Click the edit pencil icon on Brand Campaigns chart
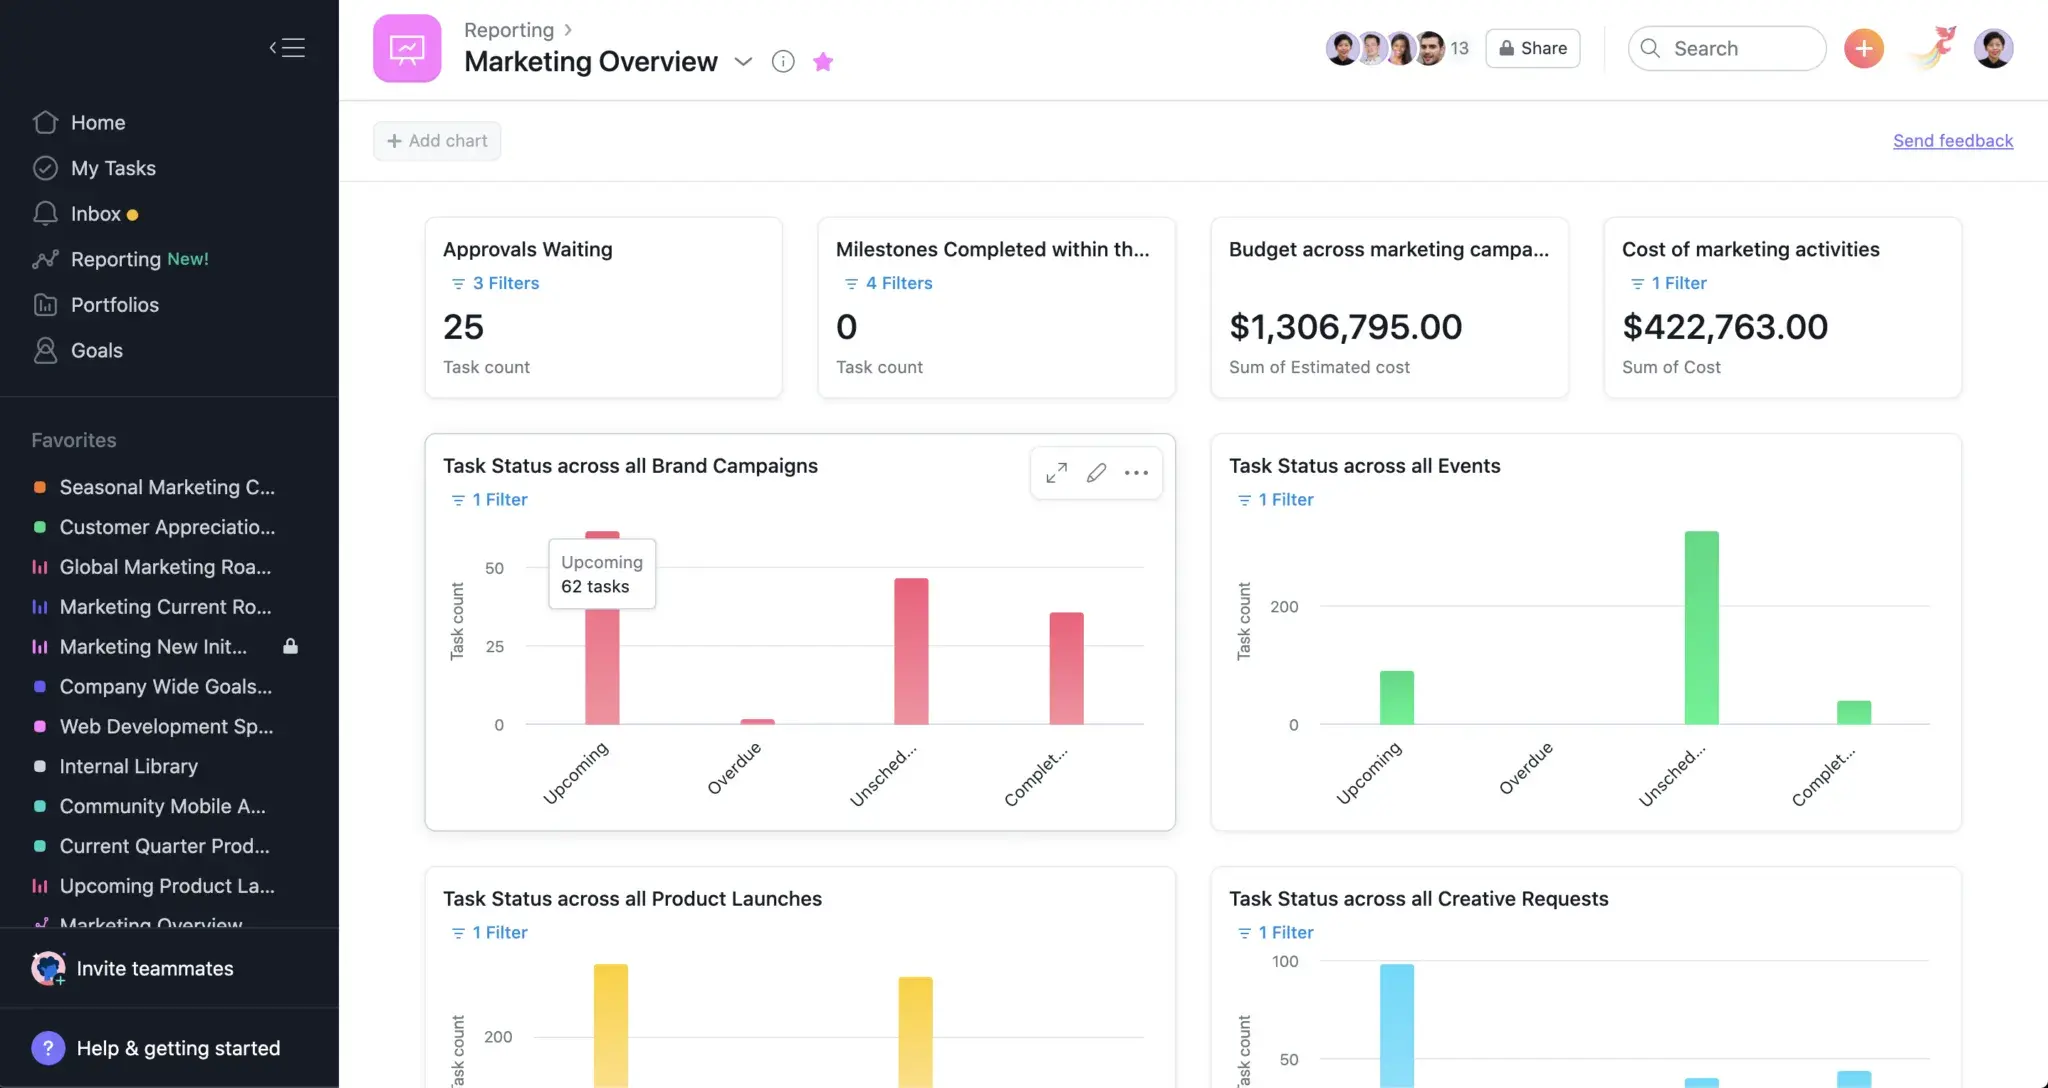 click(1096, 473)
